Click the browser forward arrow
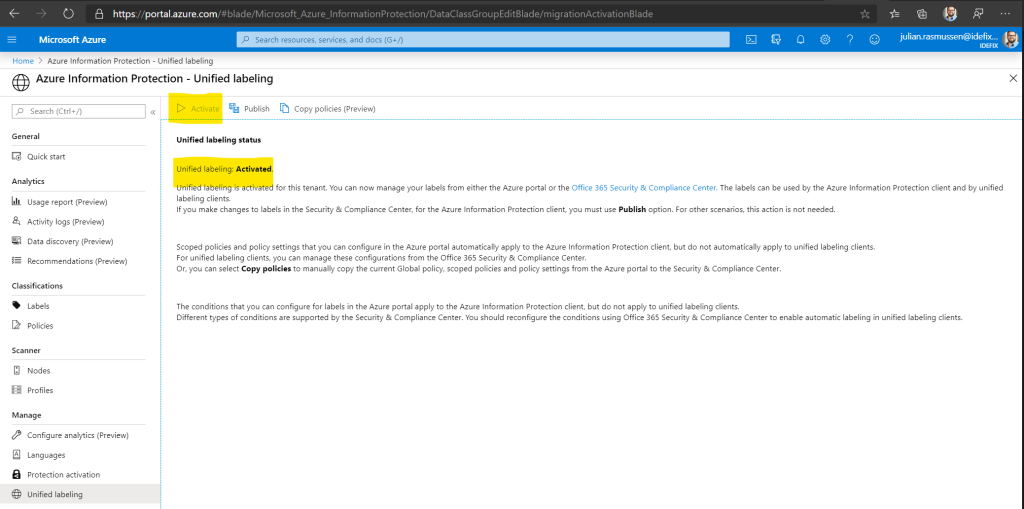 41,13
